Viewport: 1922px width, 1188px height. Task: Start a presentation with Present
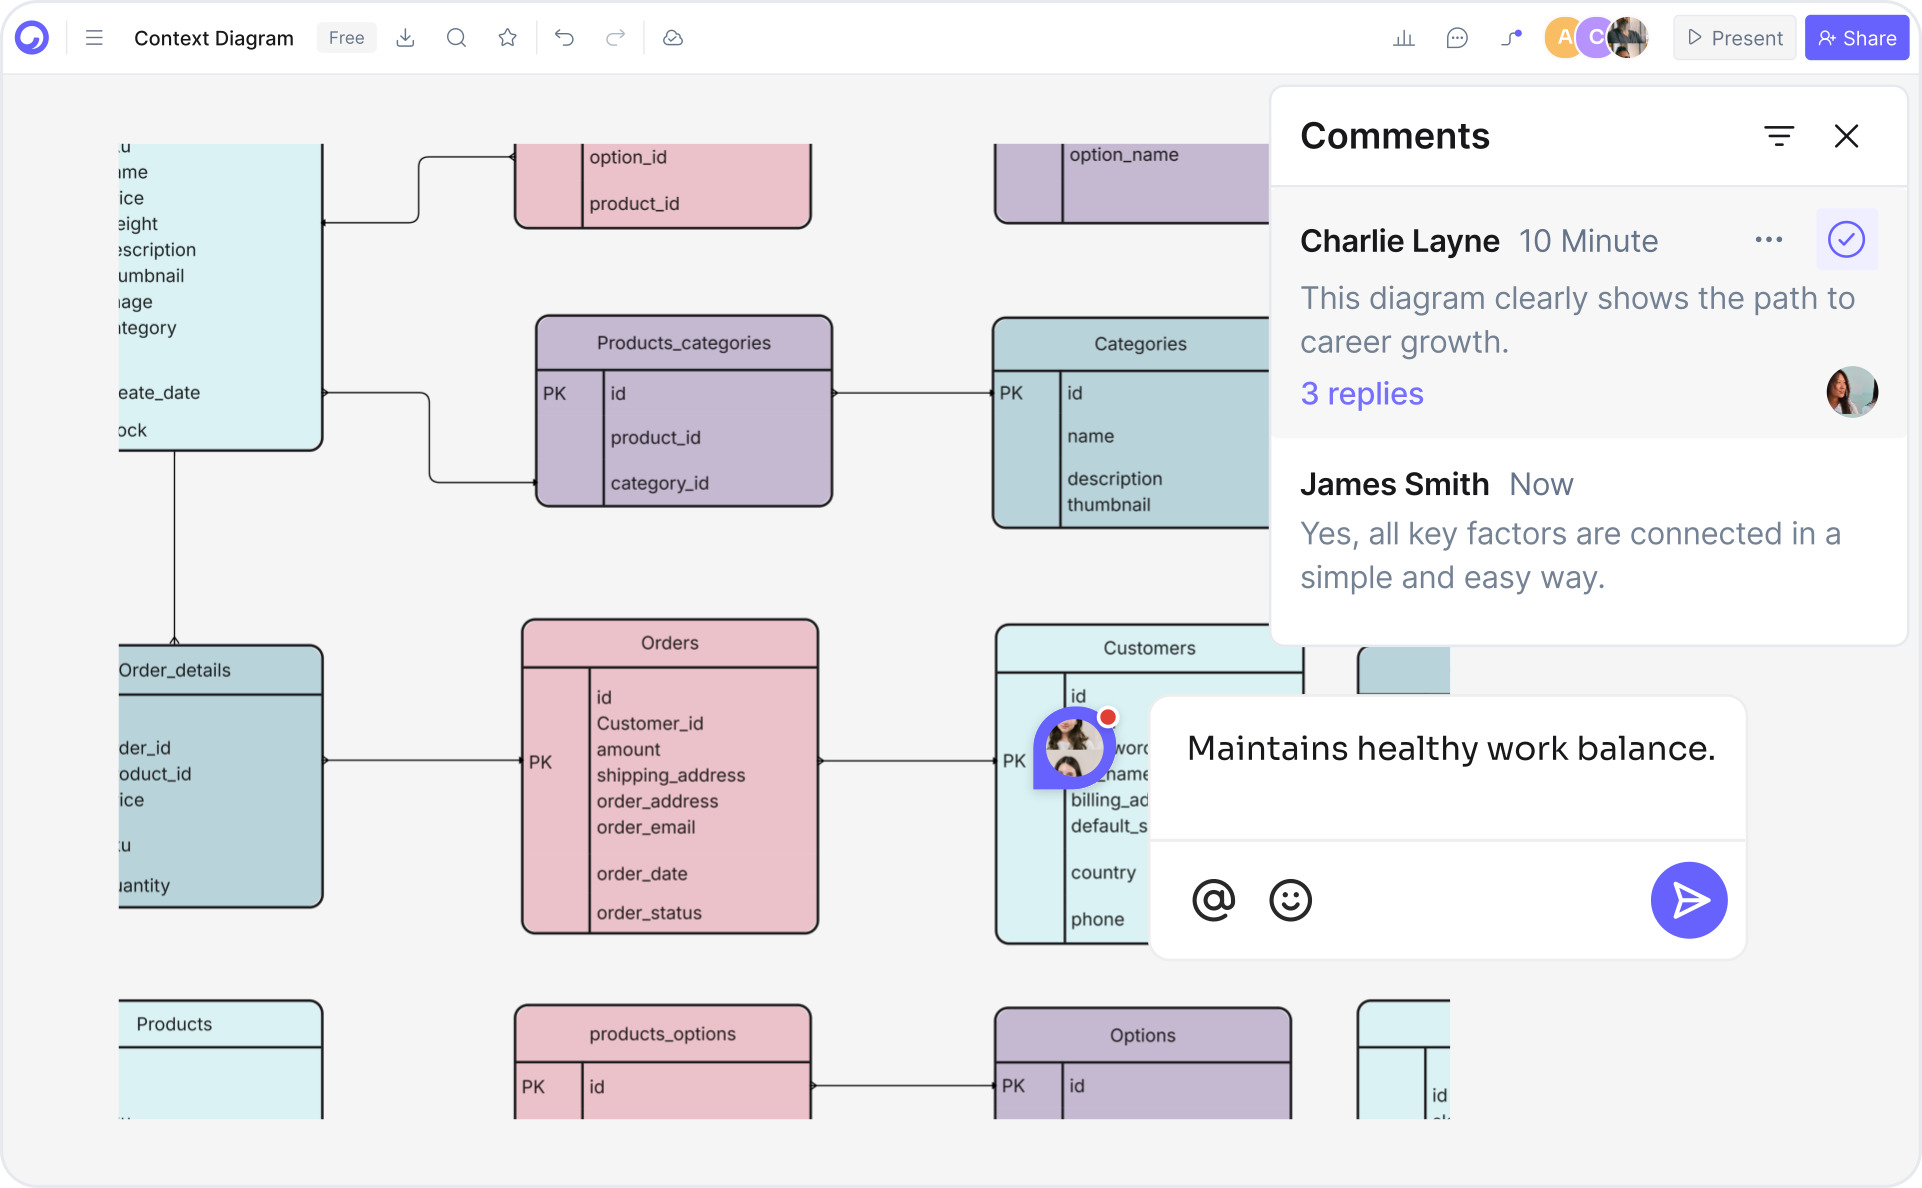(x=1734, y=37)
